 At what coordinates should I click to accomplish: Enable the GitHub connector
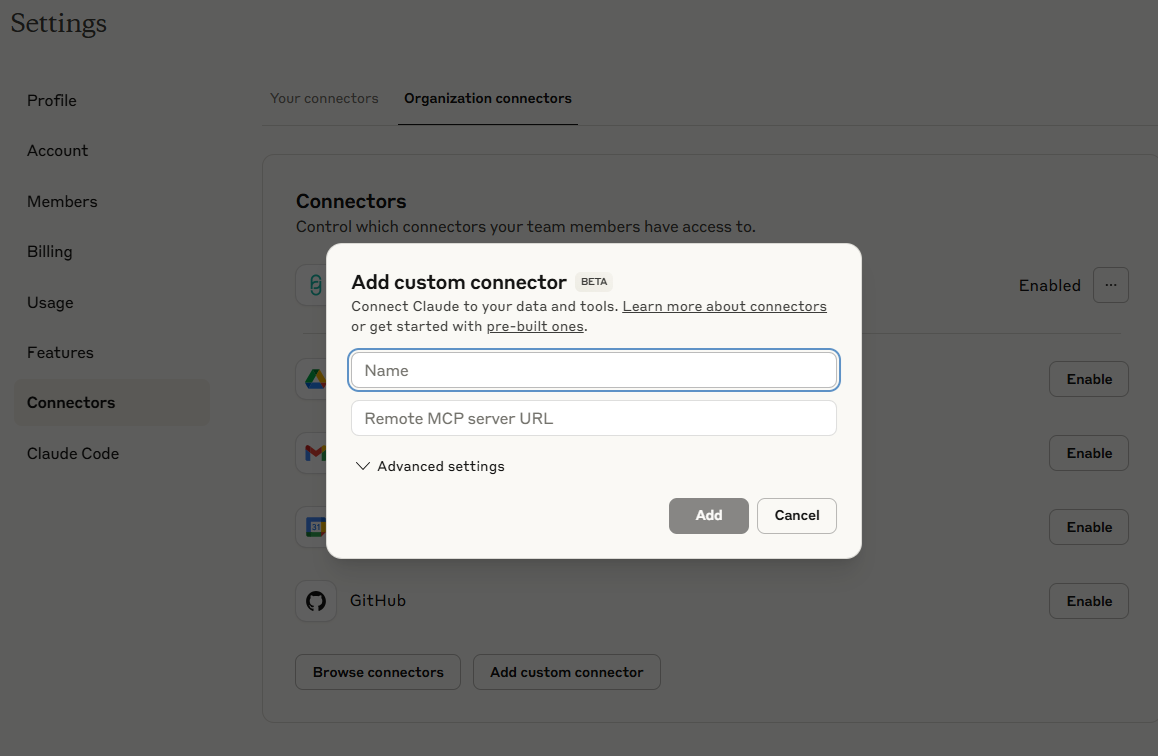click(1089, 601)
